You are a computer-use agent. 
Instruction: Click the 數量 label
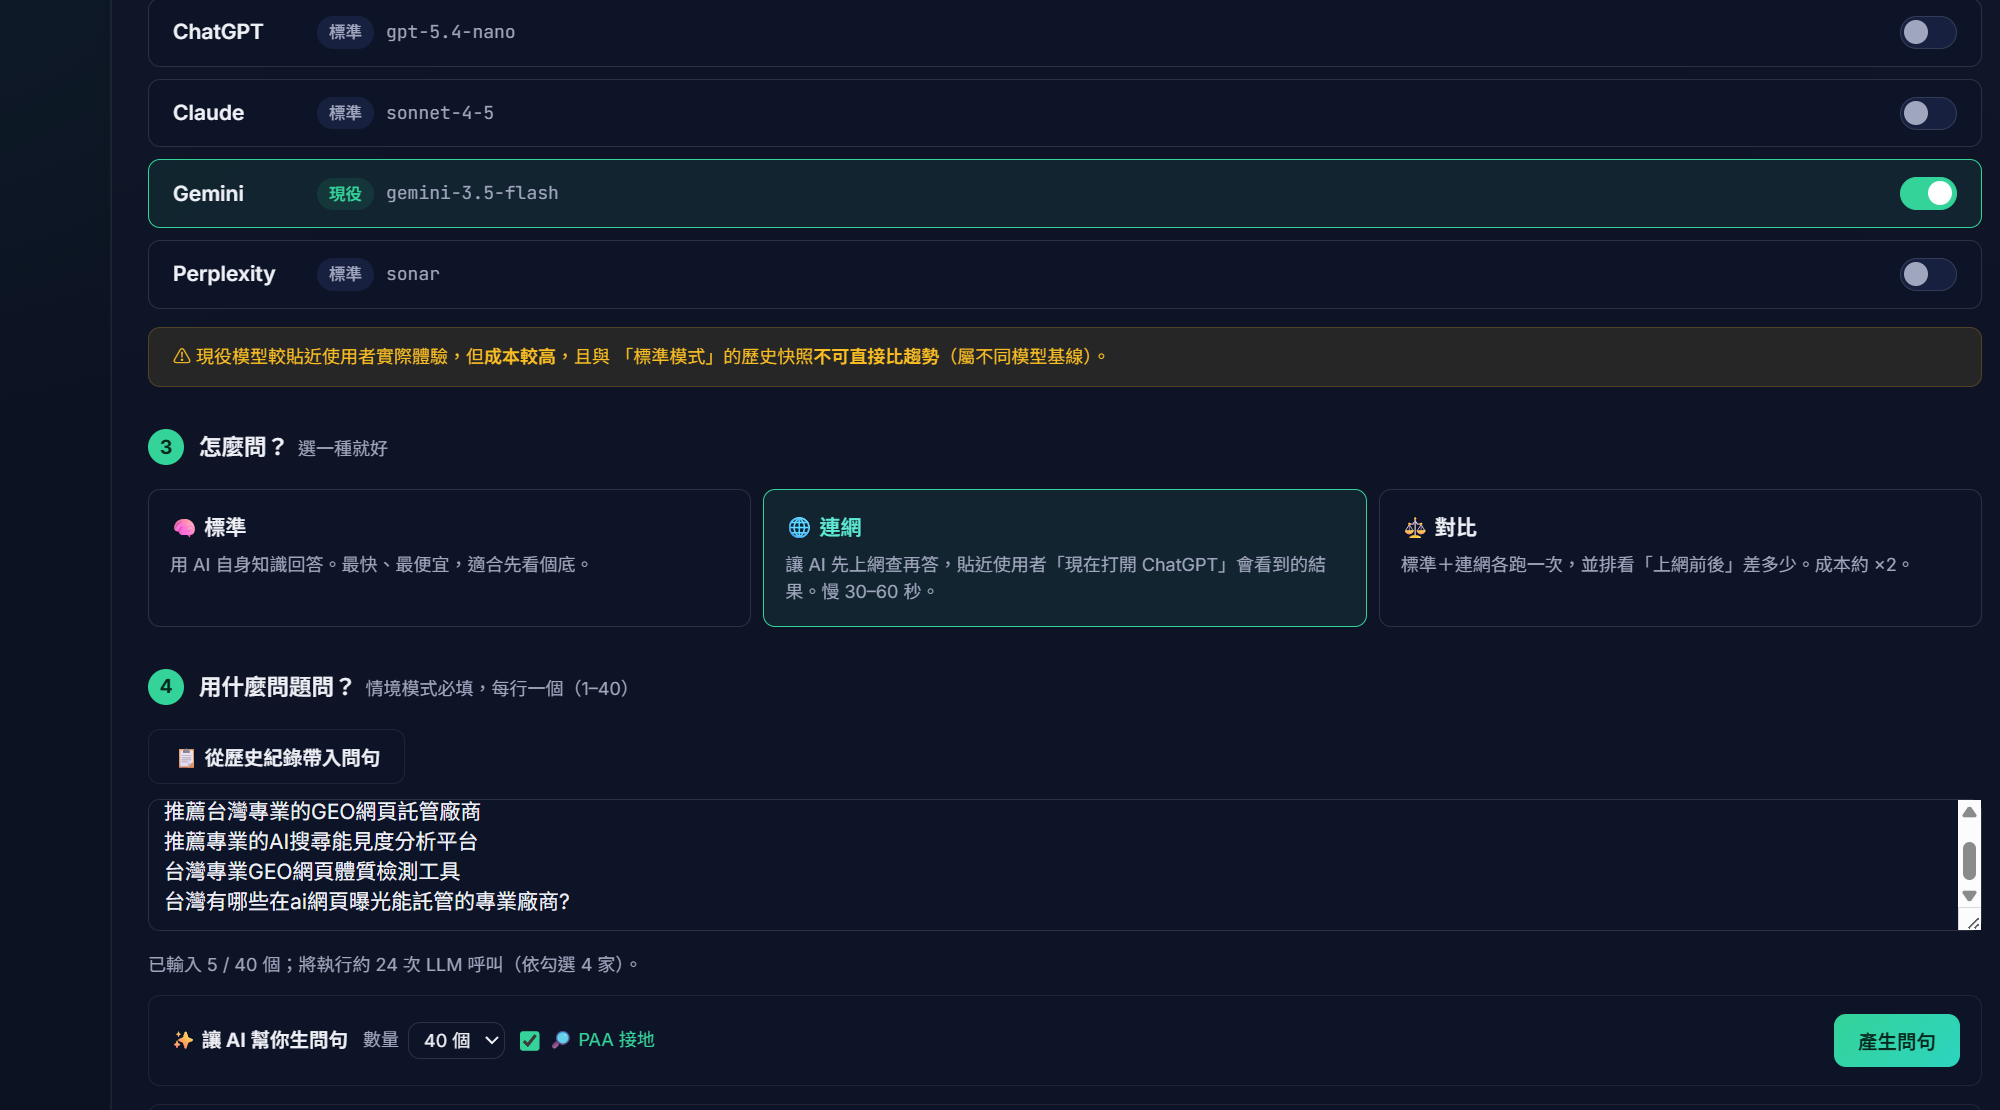click(380, 1040)
